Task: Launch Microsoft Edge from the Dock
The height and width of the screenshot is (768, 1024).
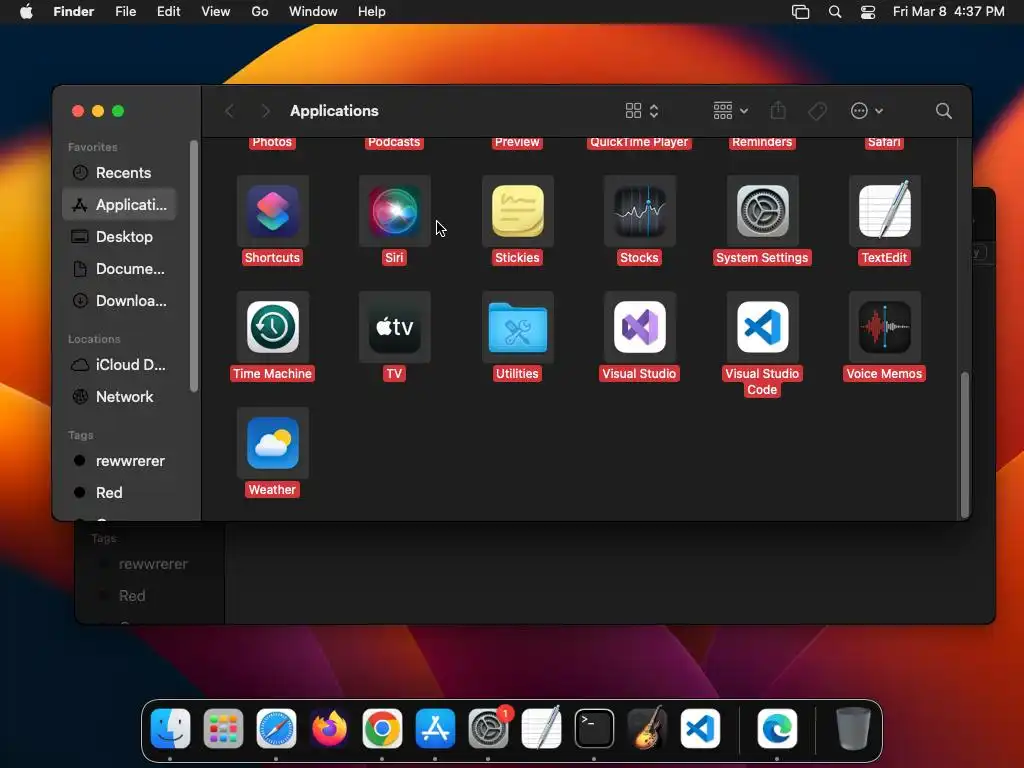Action: pyautogui.click(x=777, y=728)
